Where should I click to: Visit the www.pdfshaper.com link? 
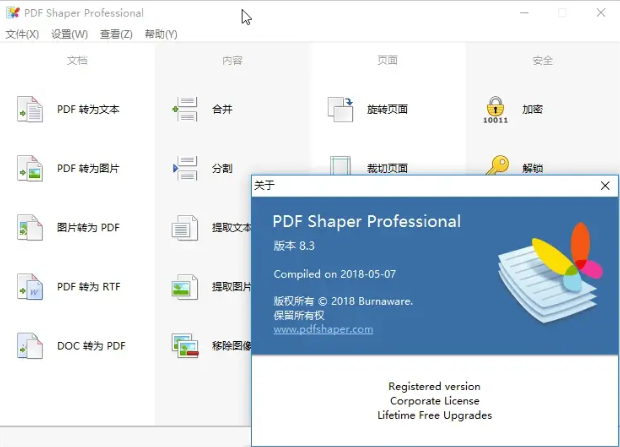pos(323,329)
